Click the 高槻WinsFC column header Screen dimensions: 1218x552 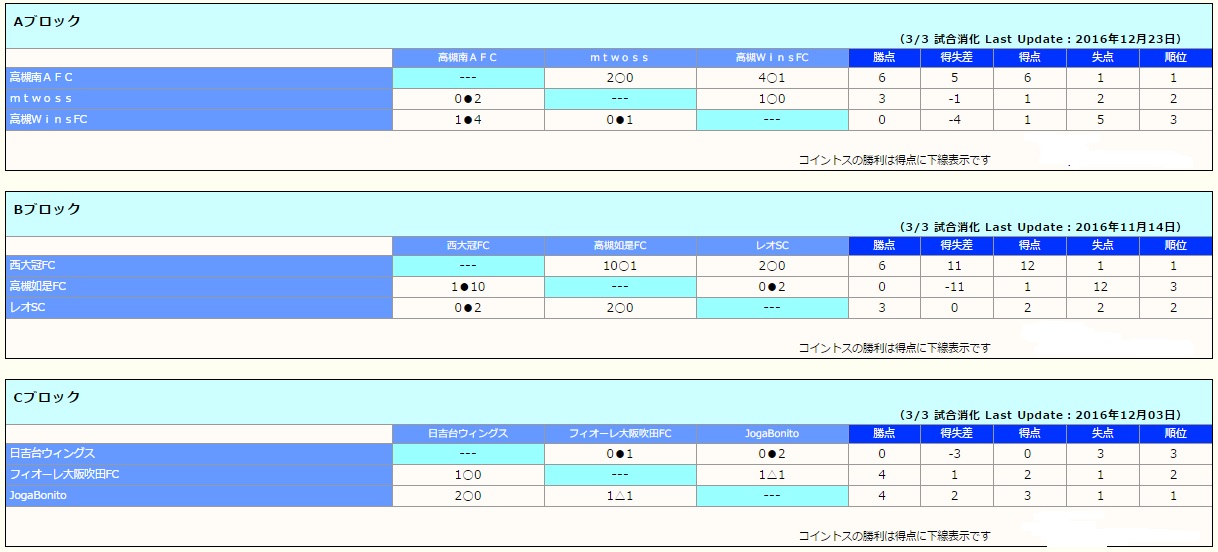pos(772,58)
